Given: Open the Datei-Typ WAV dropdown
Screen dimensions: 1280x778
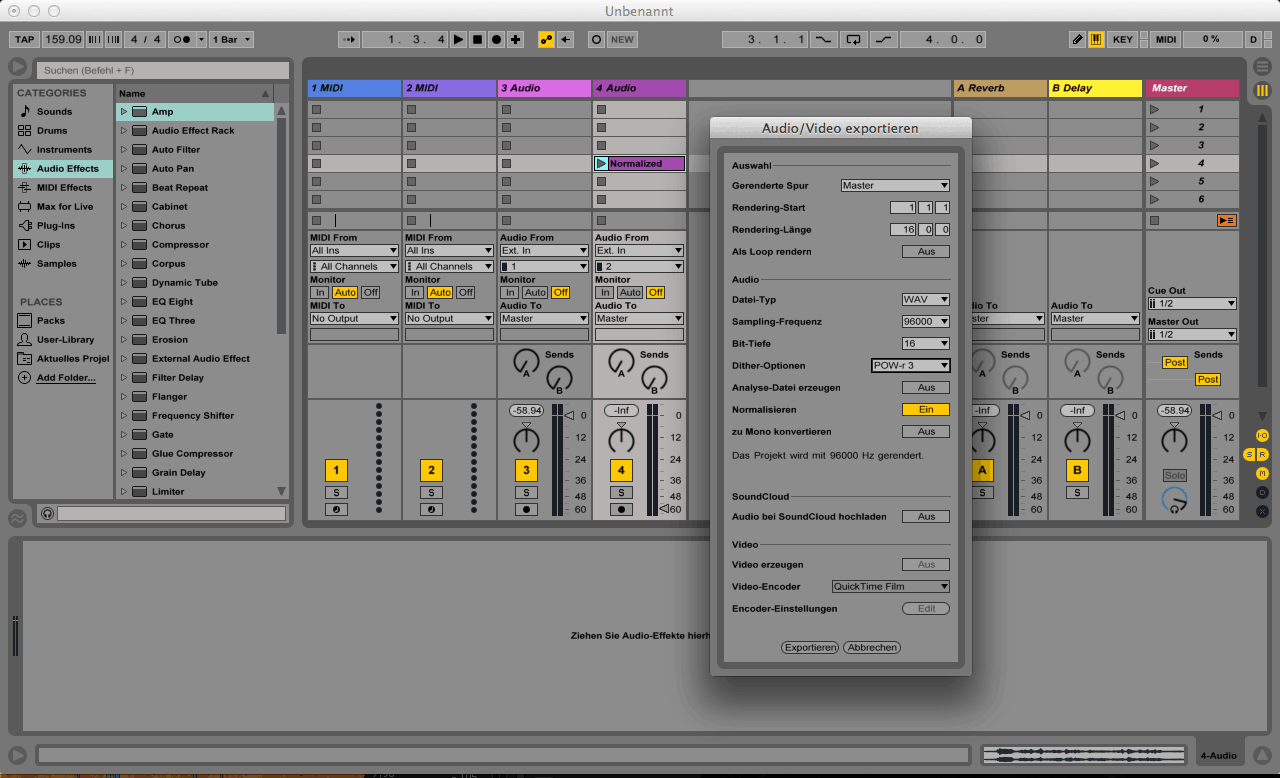Looking at the screenshot, I should 925,300.
